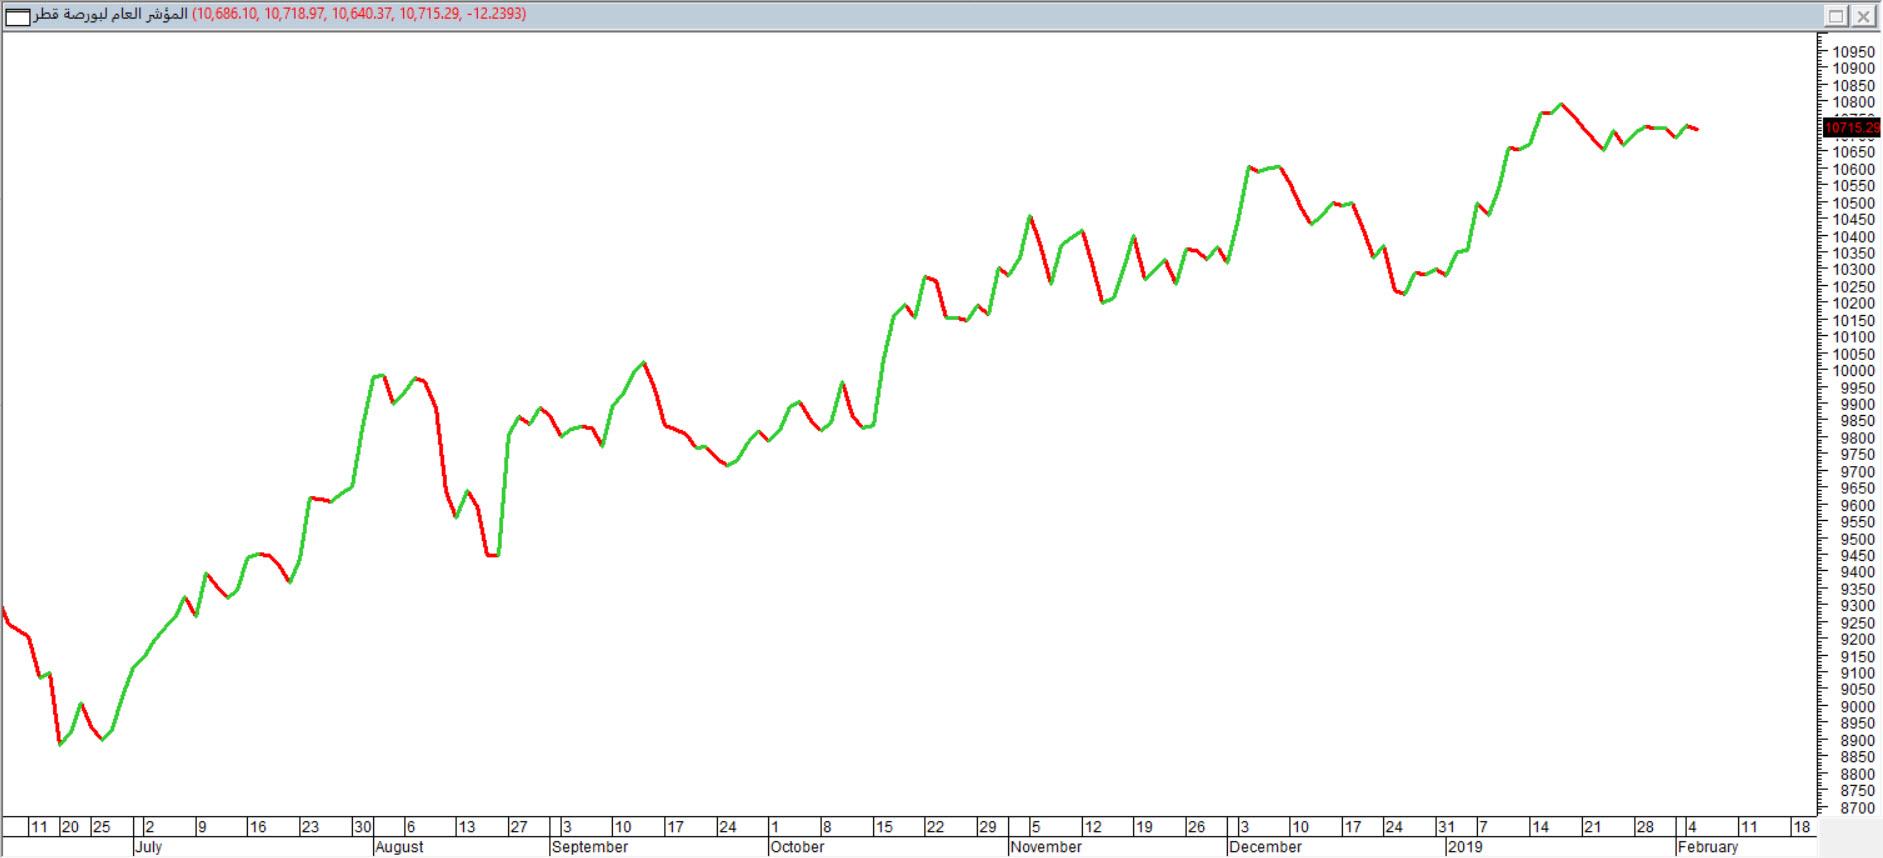Click the chart window icon beside the title
Viewport: 1883px width, 858px height.
coord(18,16)
